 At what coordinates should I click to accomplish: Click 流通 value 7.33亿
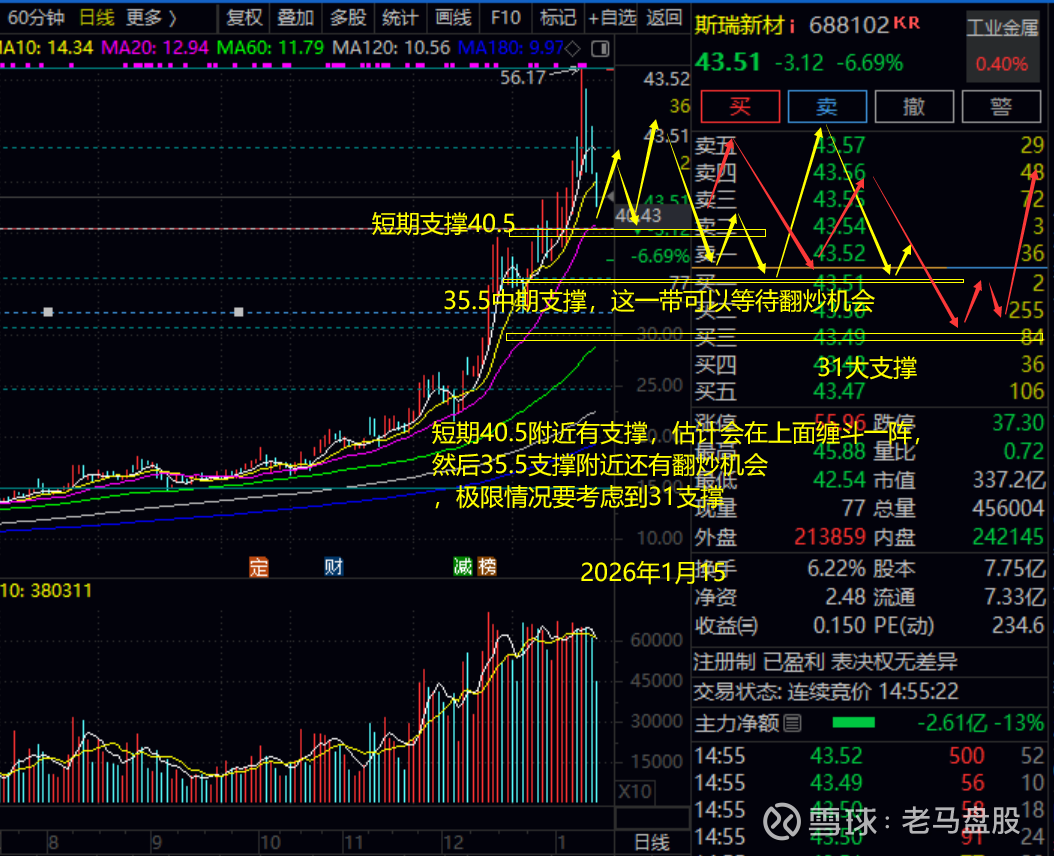[1014, 597]
